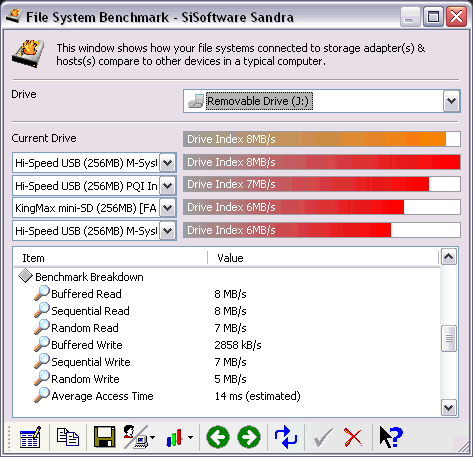Viewport: 473px width, 457px height.
Task: Click the What's This help cursor icon
Action: click(x=391, y=437)
